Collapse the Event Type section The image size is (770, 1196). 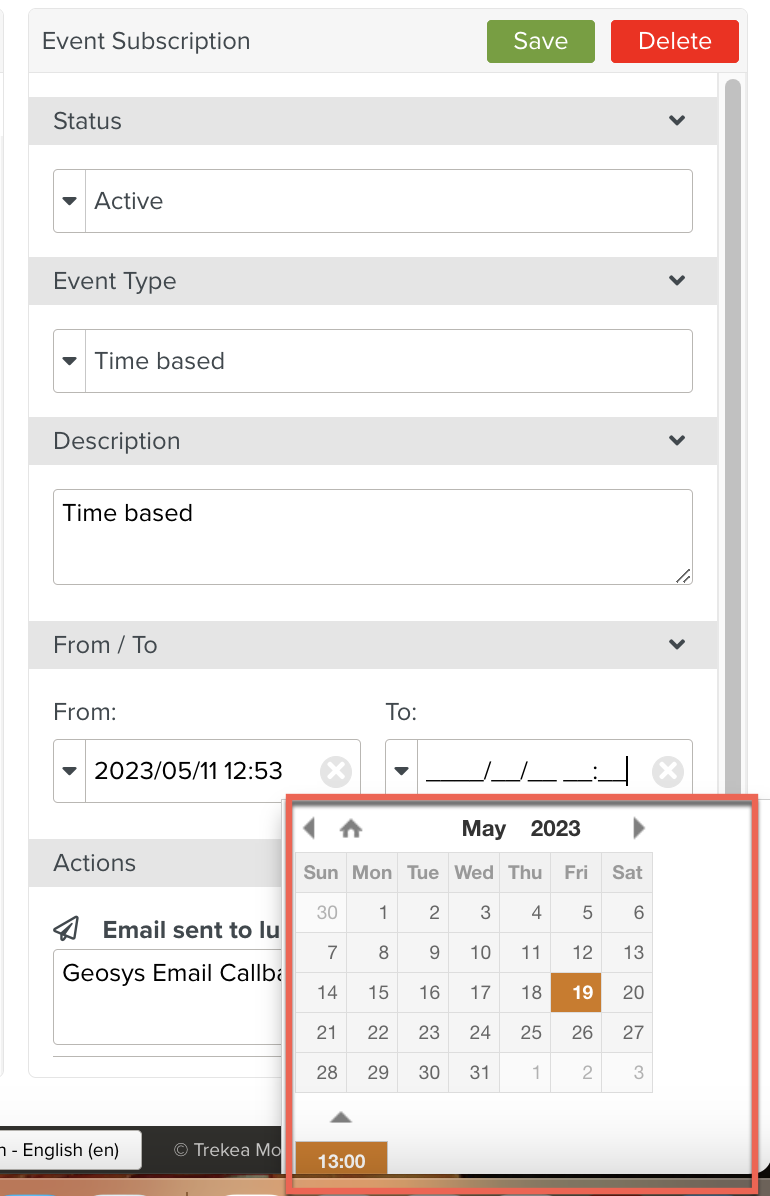pyautogui.click(x=677, y=281)
